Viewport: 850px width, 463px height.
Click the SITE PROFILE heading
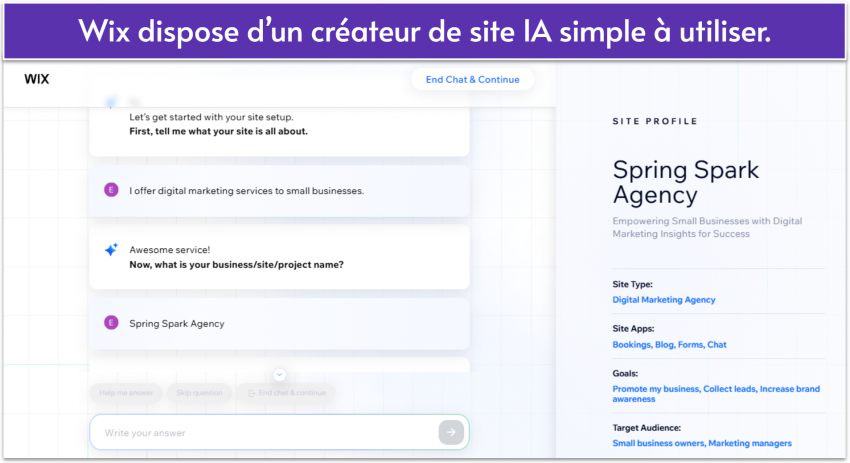[x=655, y=121]
